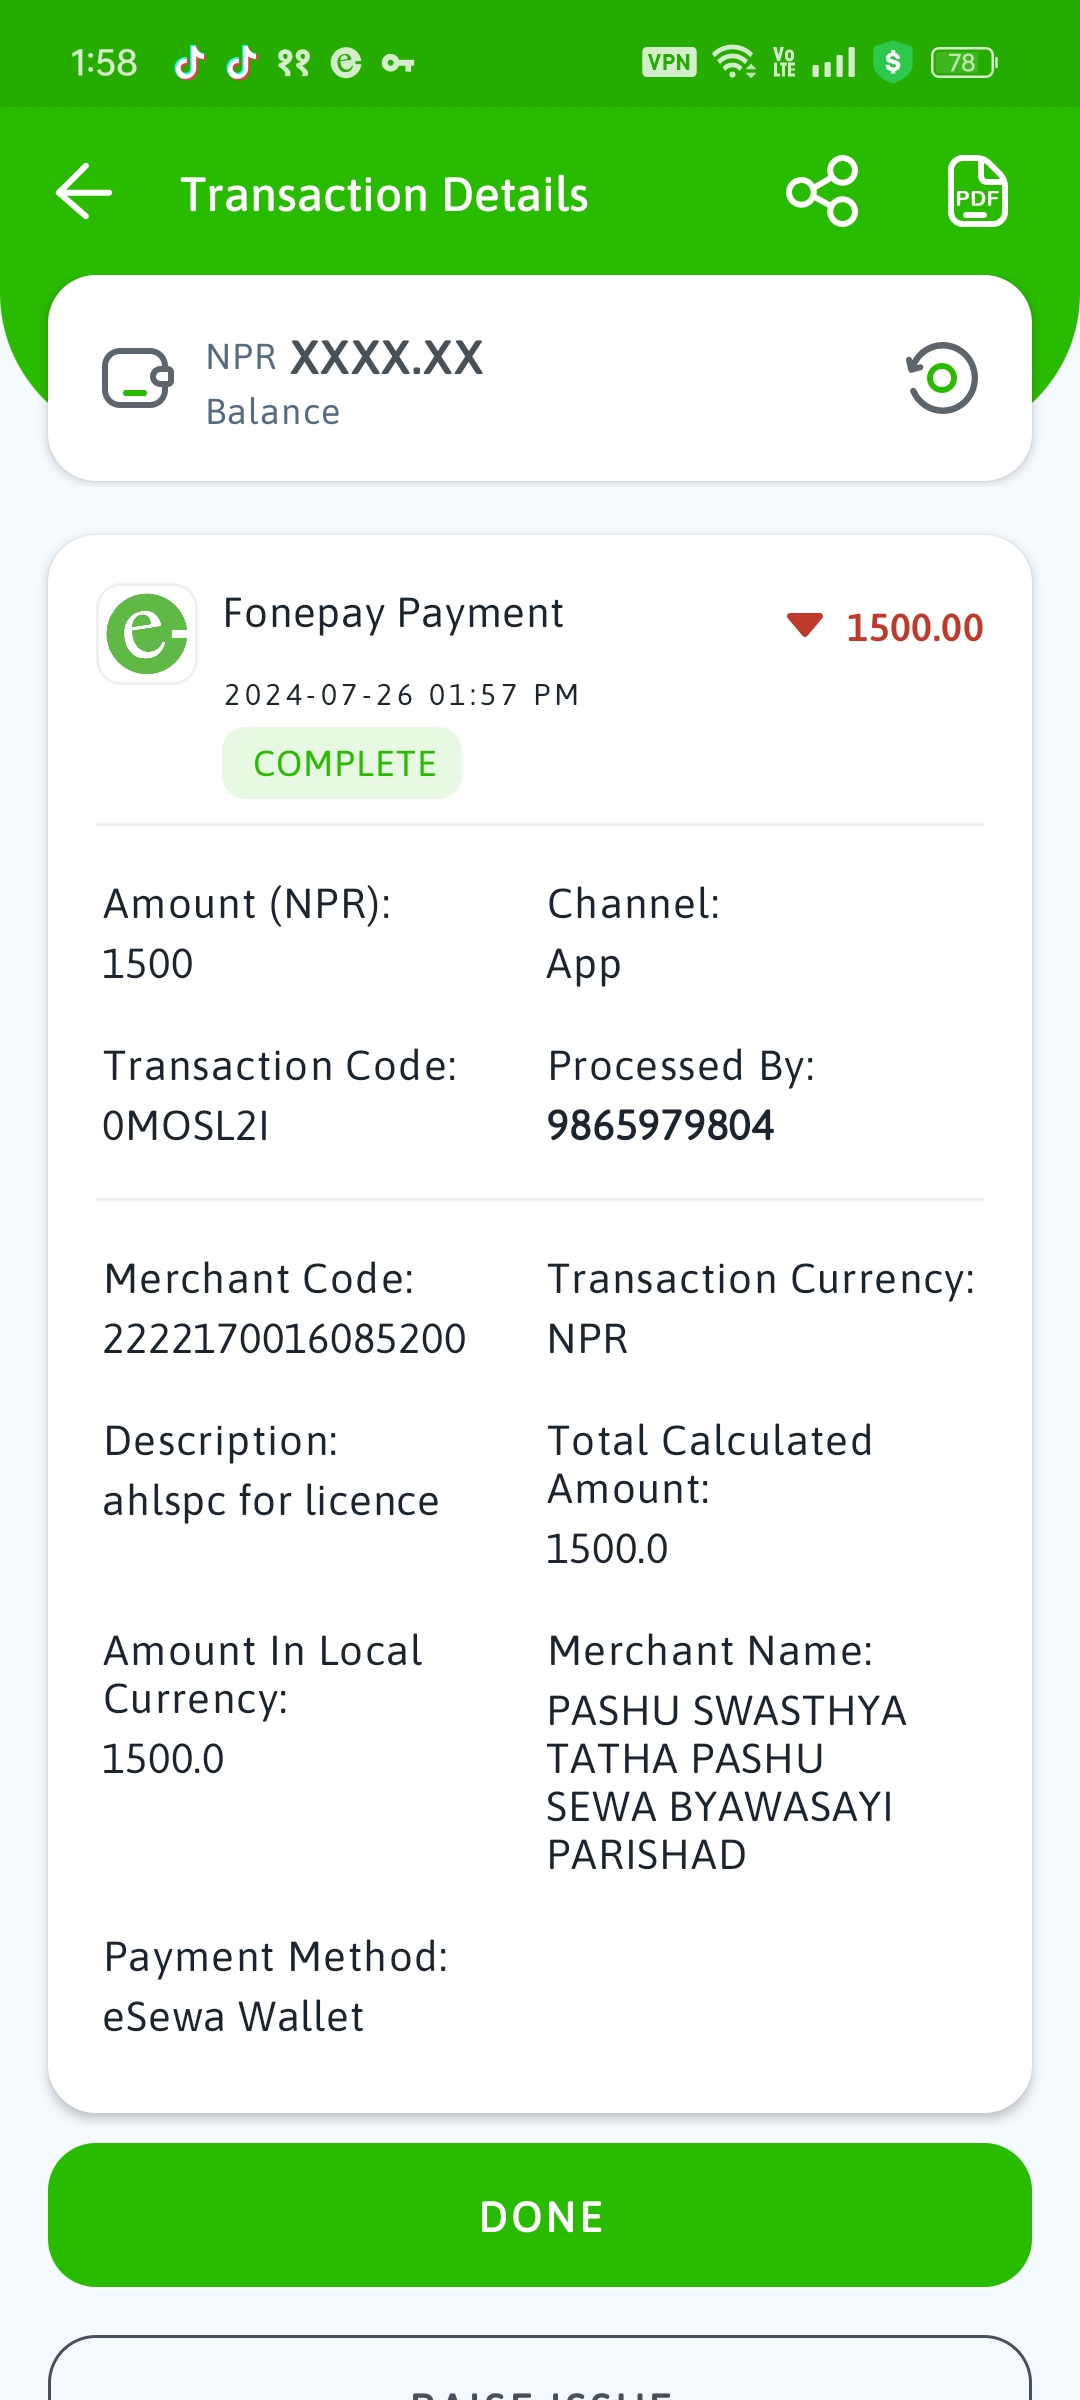Viewport: 1080px width, 2400px height.
Task: Tap the NPR XXXX.XX balance text
Action: [x=345, y=357]
